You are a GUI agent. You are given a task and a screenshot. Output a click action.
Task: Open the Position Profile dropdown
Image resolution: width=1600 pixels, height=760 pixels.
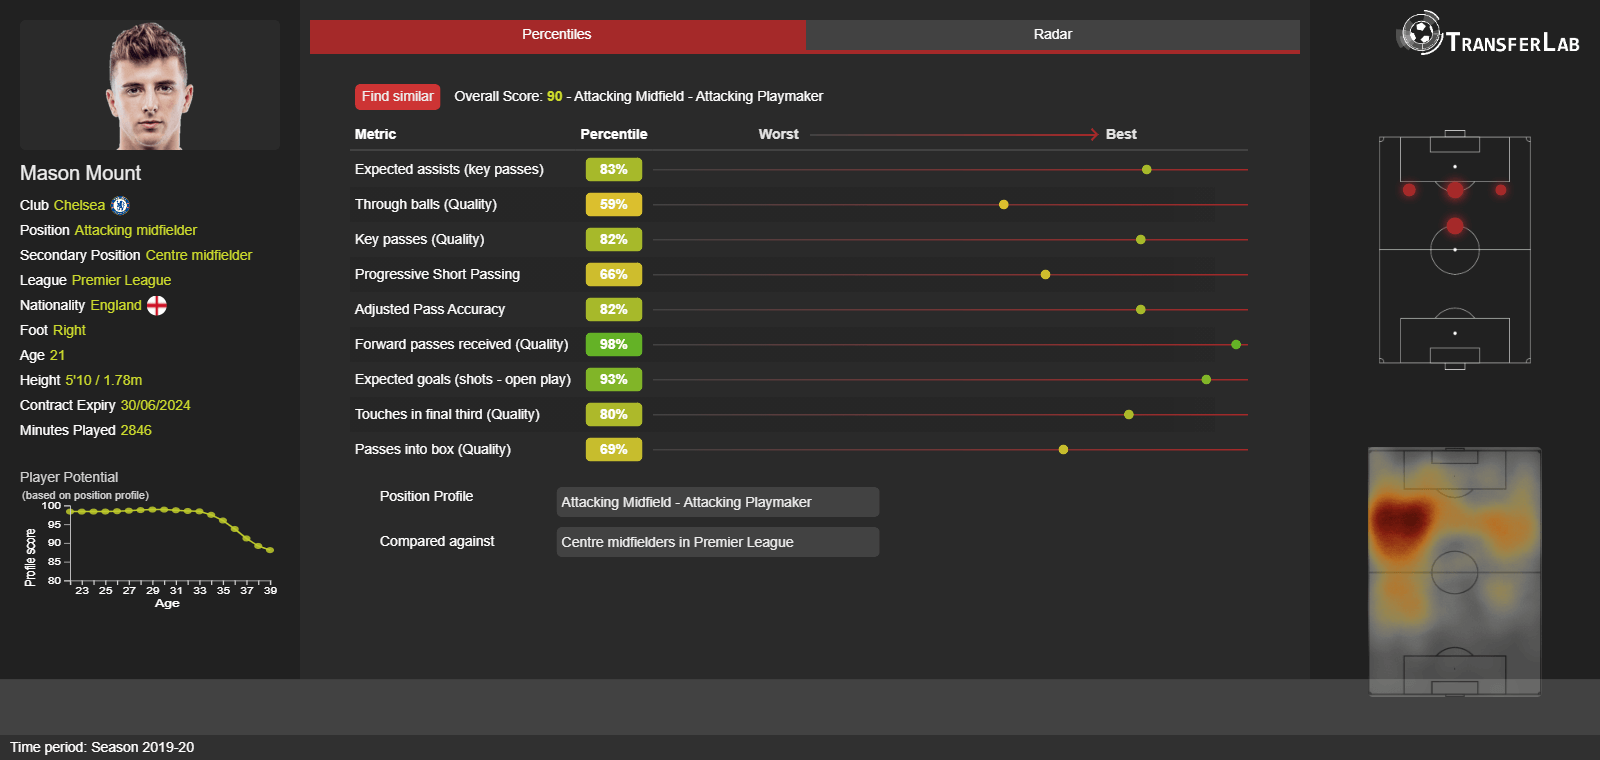[718, 502]
